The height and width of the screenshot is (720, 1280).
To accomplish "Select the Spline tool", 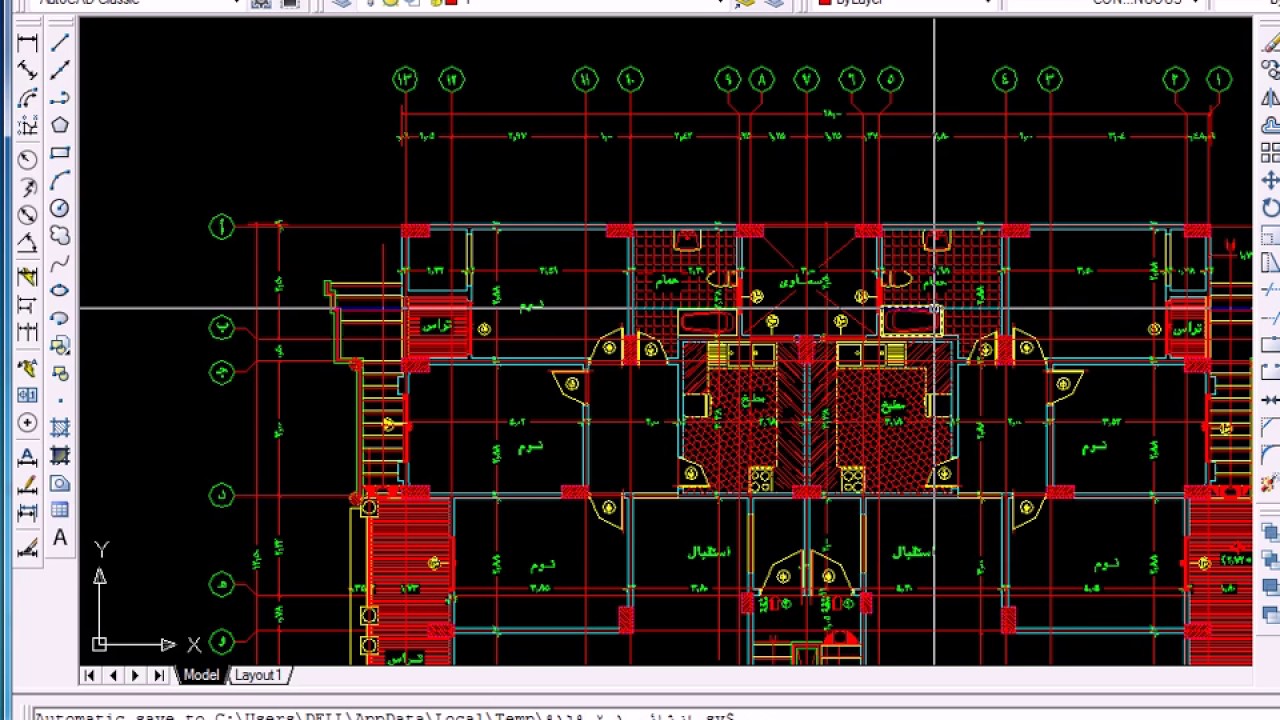I will (60, 263).
